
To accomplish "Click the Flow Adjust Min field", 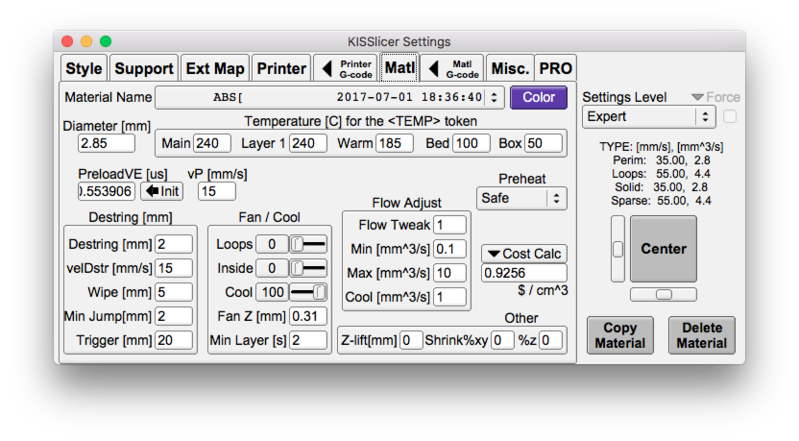I will [449, 249].
